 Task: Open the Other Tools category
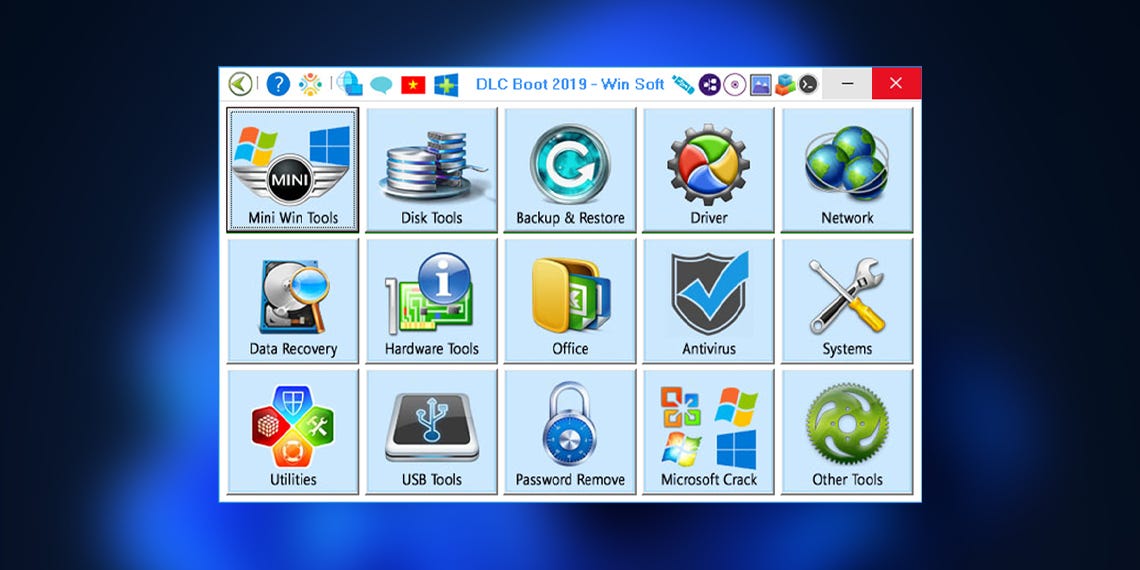tap(847, 432)
